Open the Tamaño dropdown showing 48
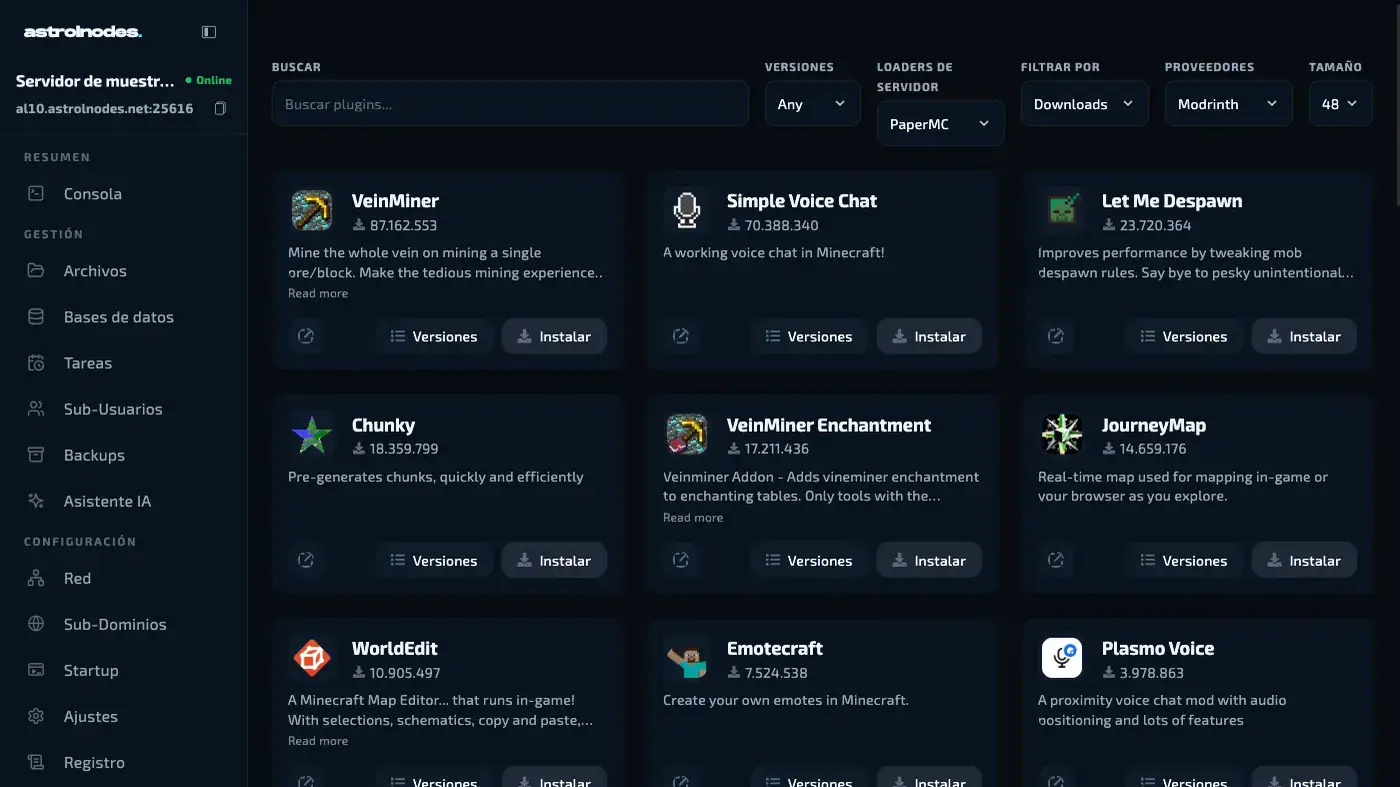The height and width of the screenshot is (787, 1400). pyautogui.click(x=1341, y=104)
